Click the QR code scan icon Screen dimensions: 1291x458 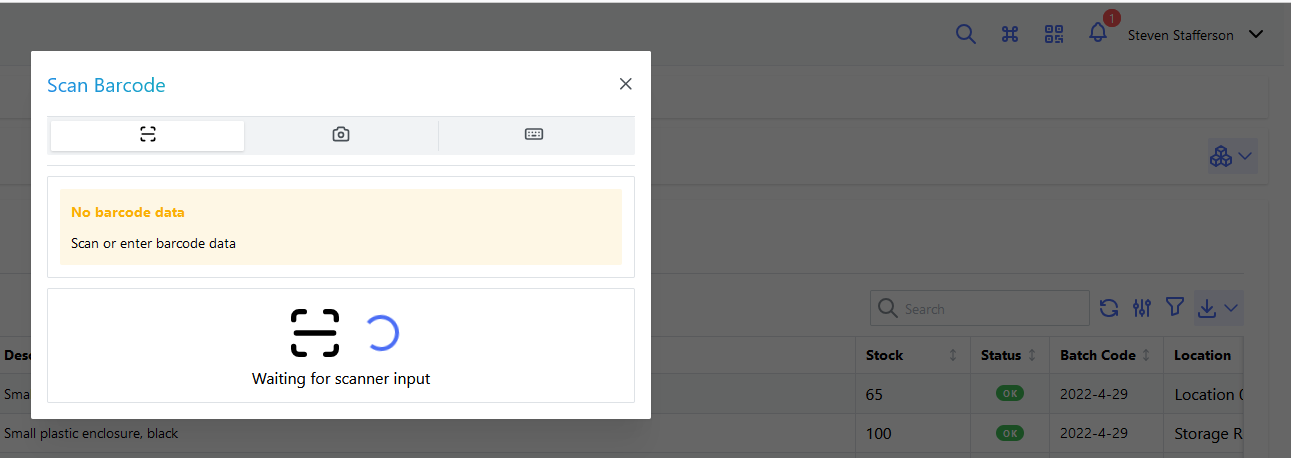(x=1054, y=34)
